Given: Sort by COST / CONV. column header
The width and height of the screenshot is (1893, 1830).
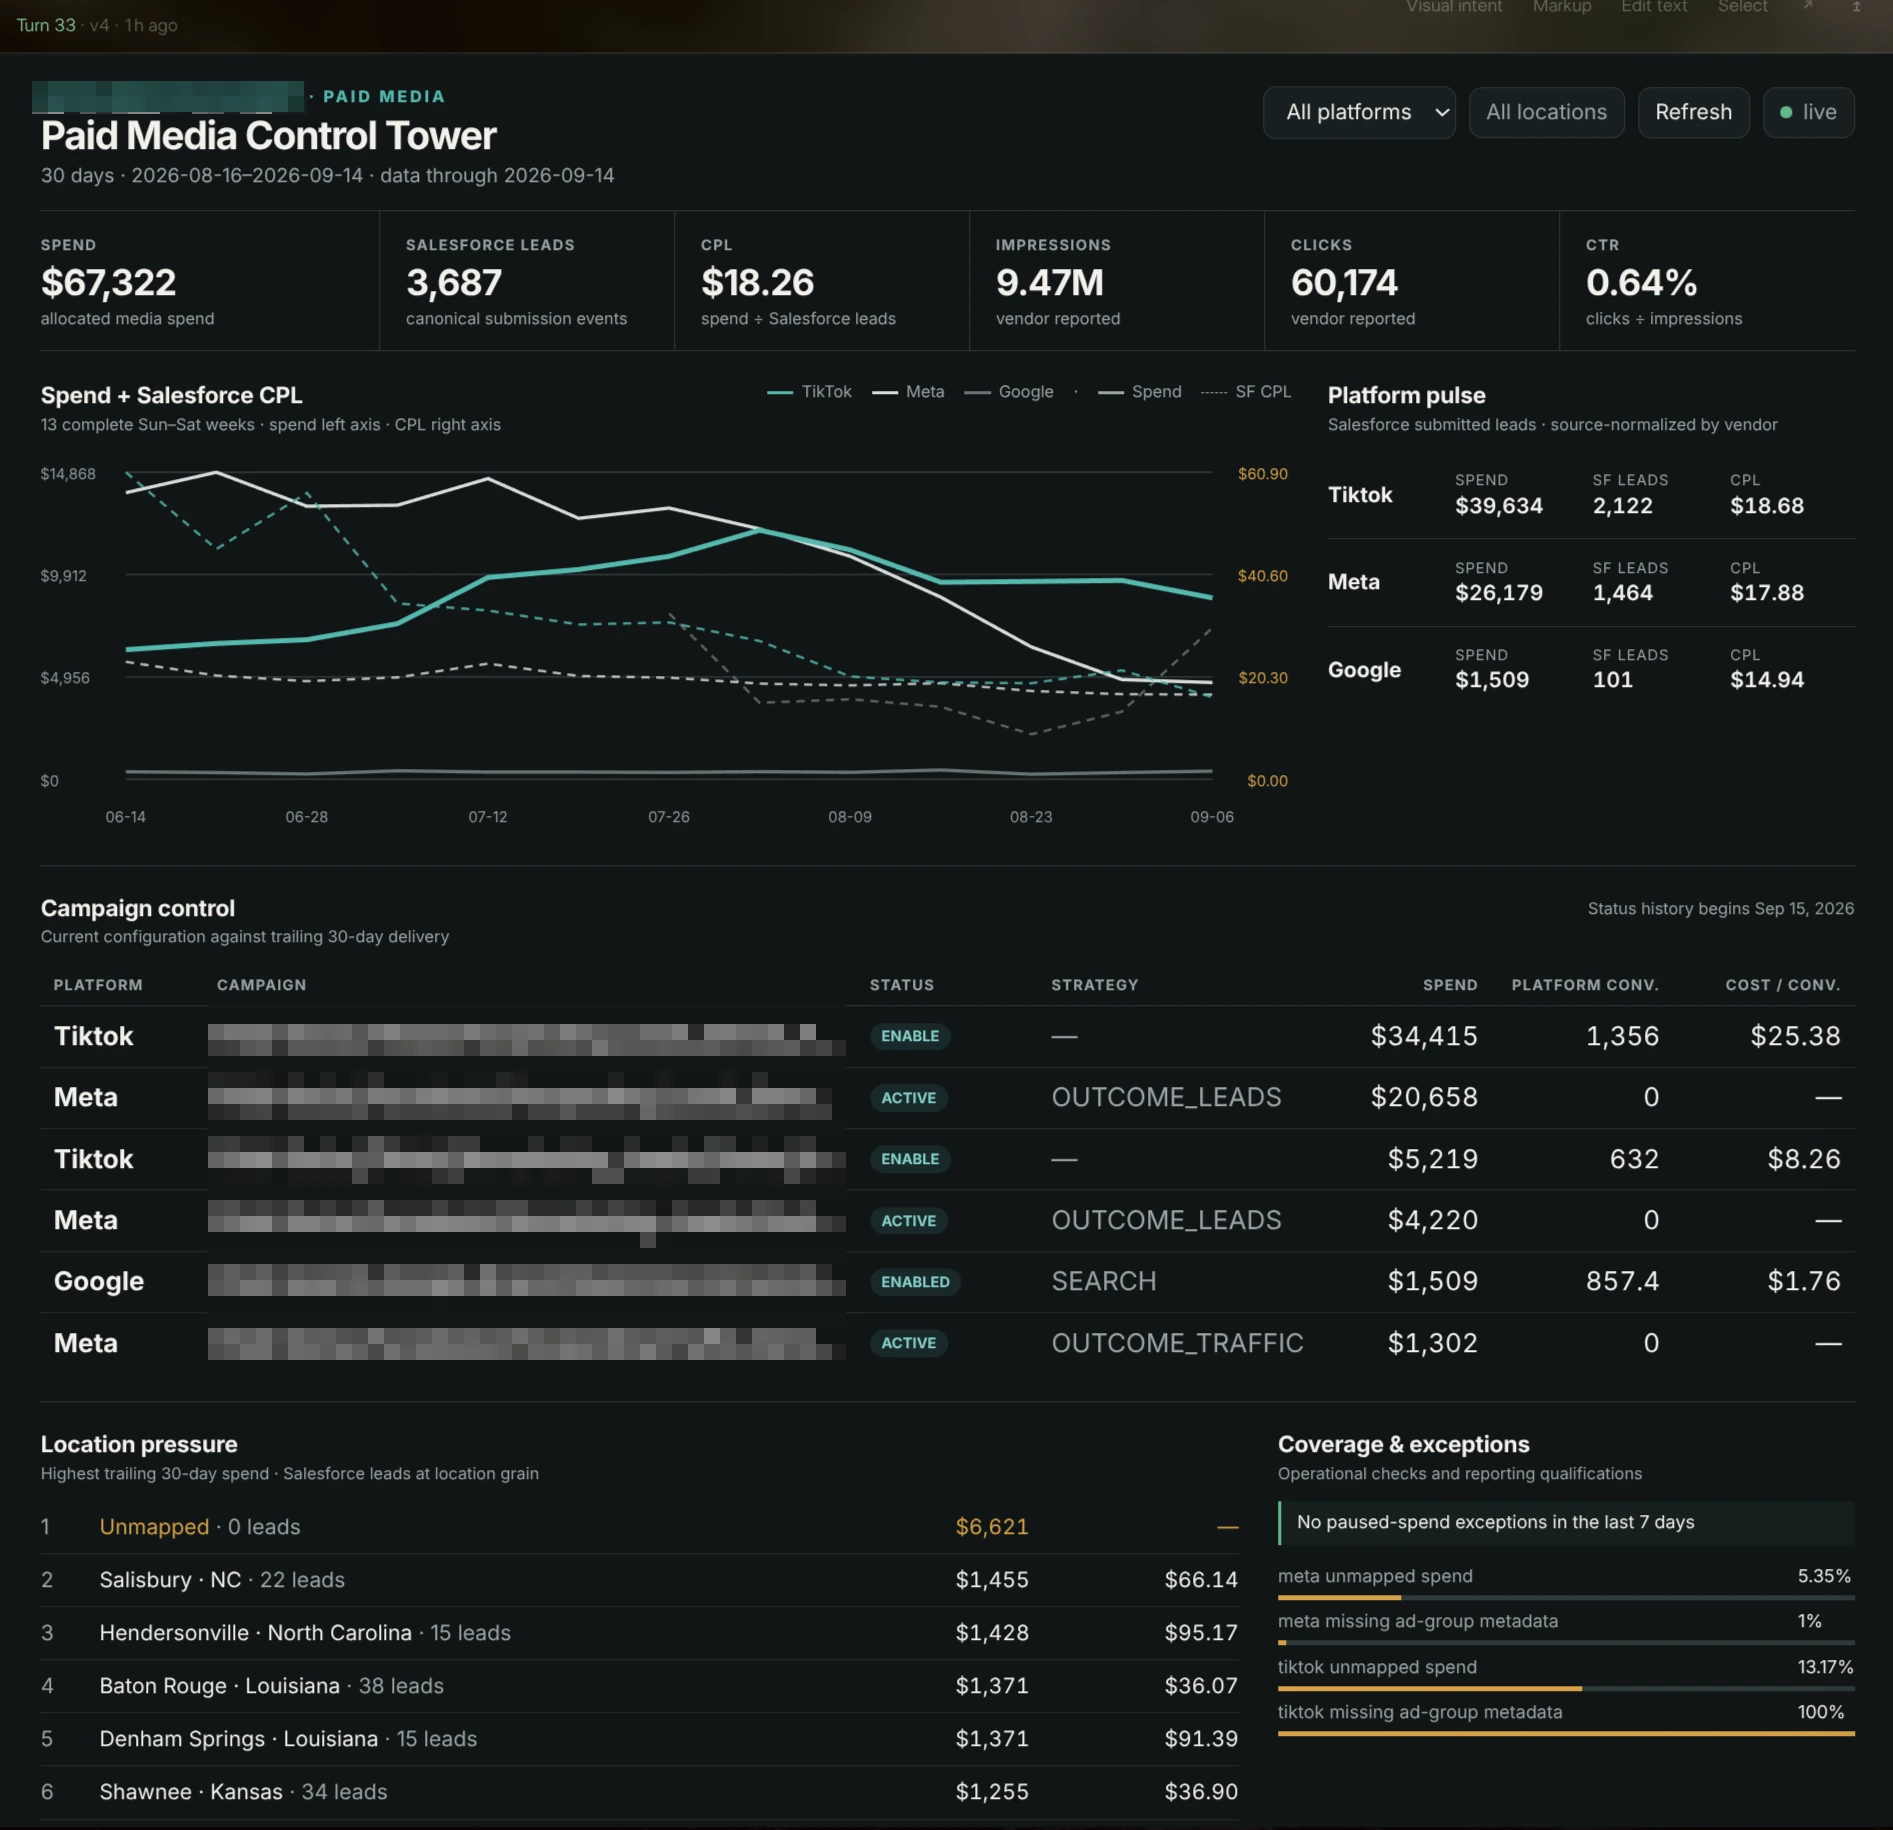Looking at the screenshot, I should coord(1783,985).
